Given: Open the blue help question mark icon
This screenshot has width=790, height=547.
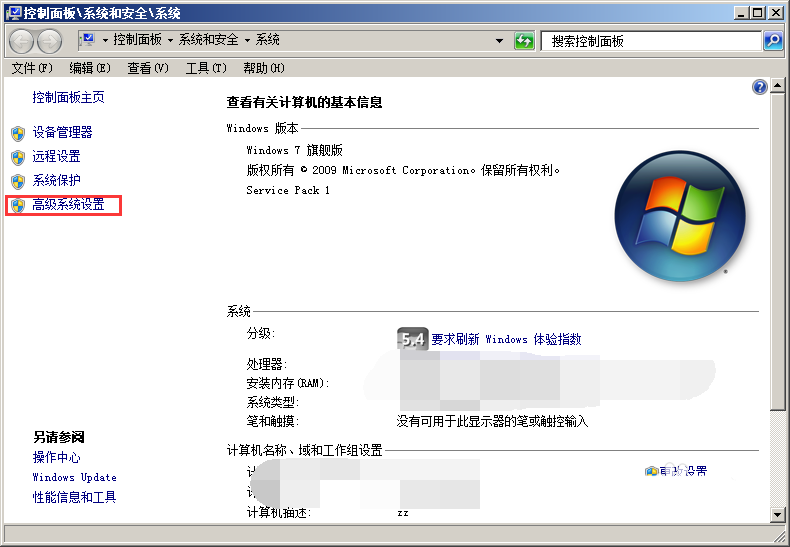Looking at the screenshot, I should (760, 87).
